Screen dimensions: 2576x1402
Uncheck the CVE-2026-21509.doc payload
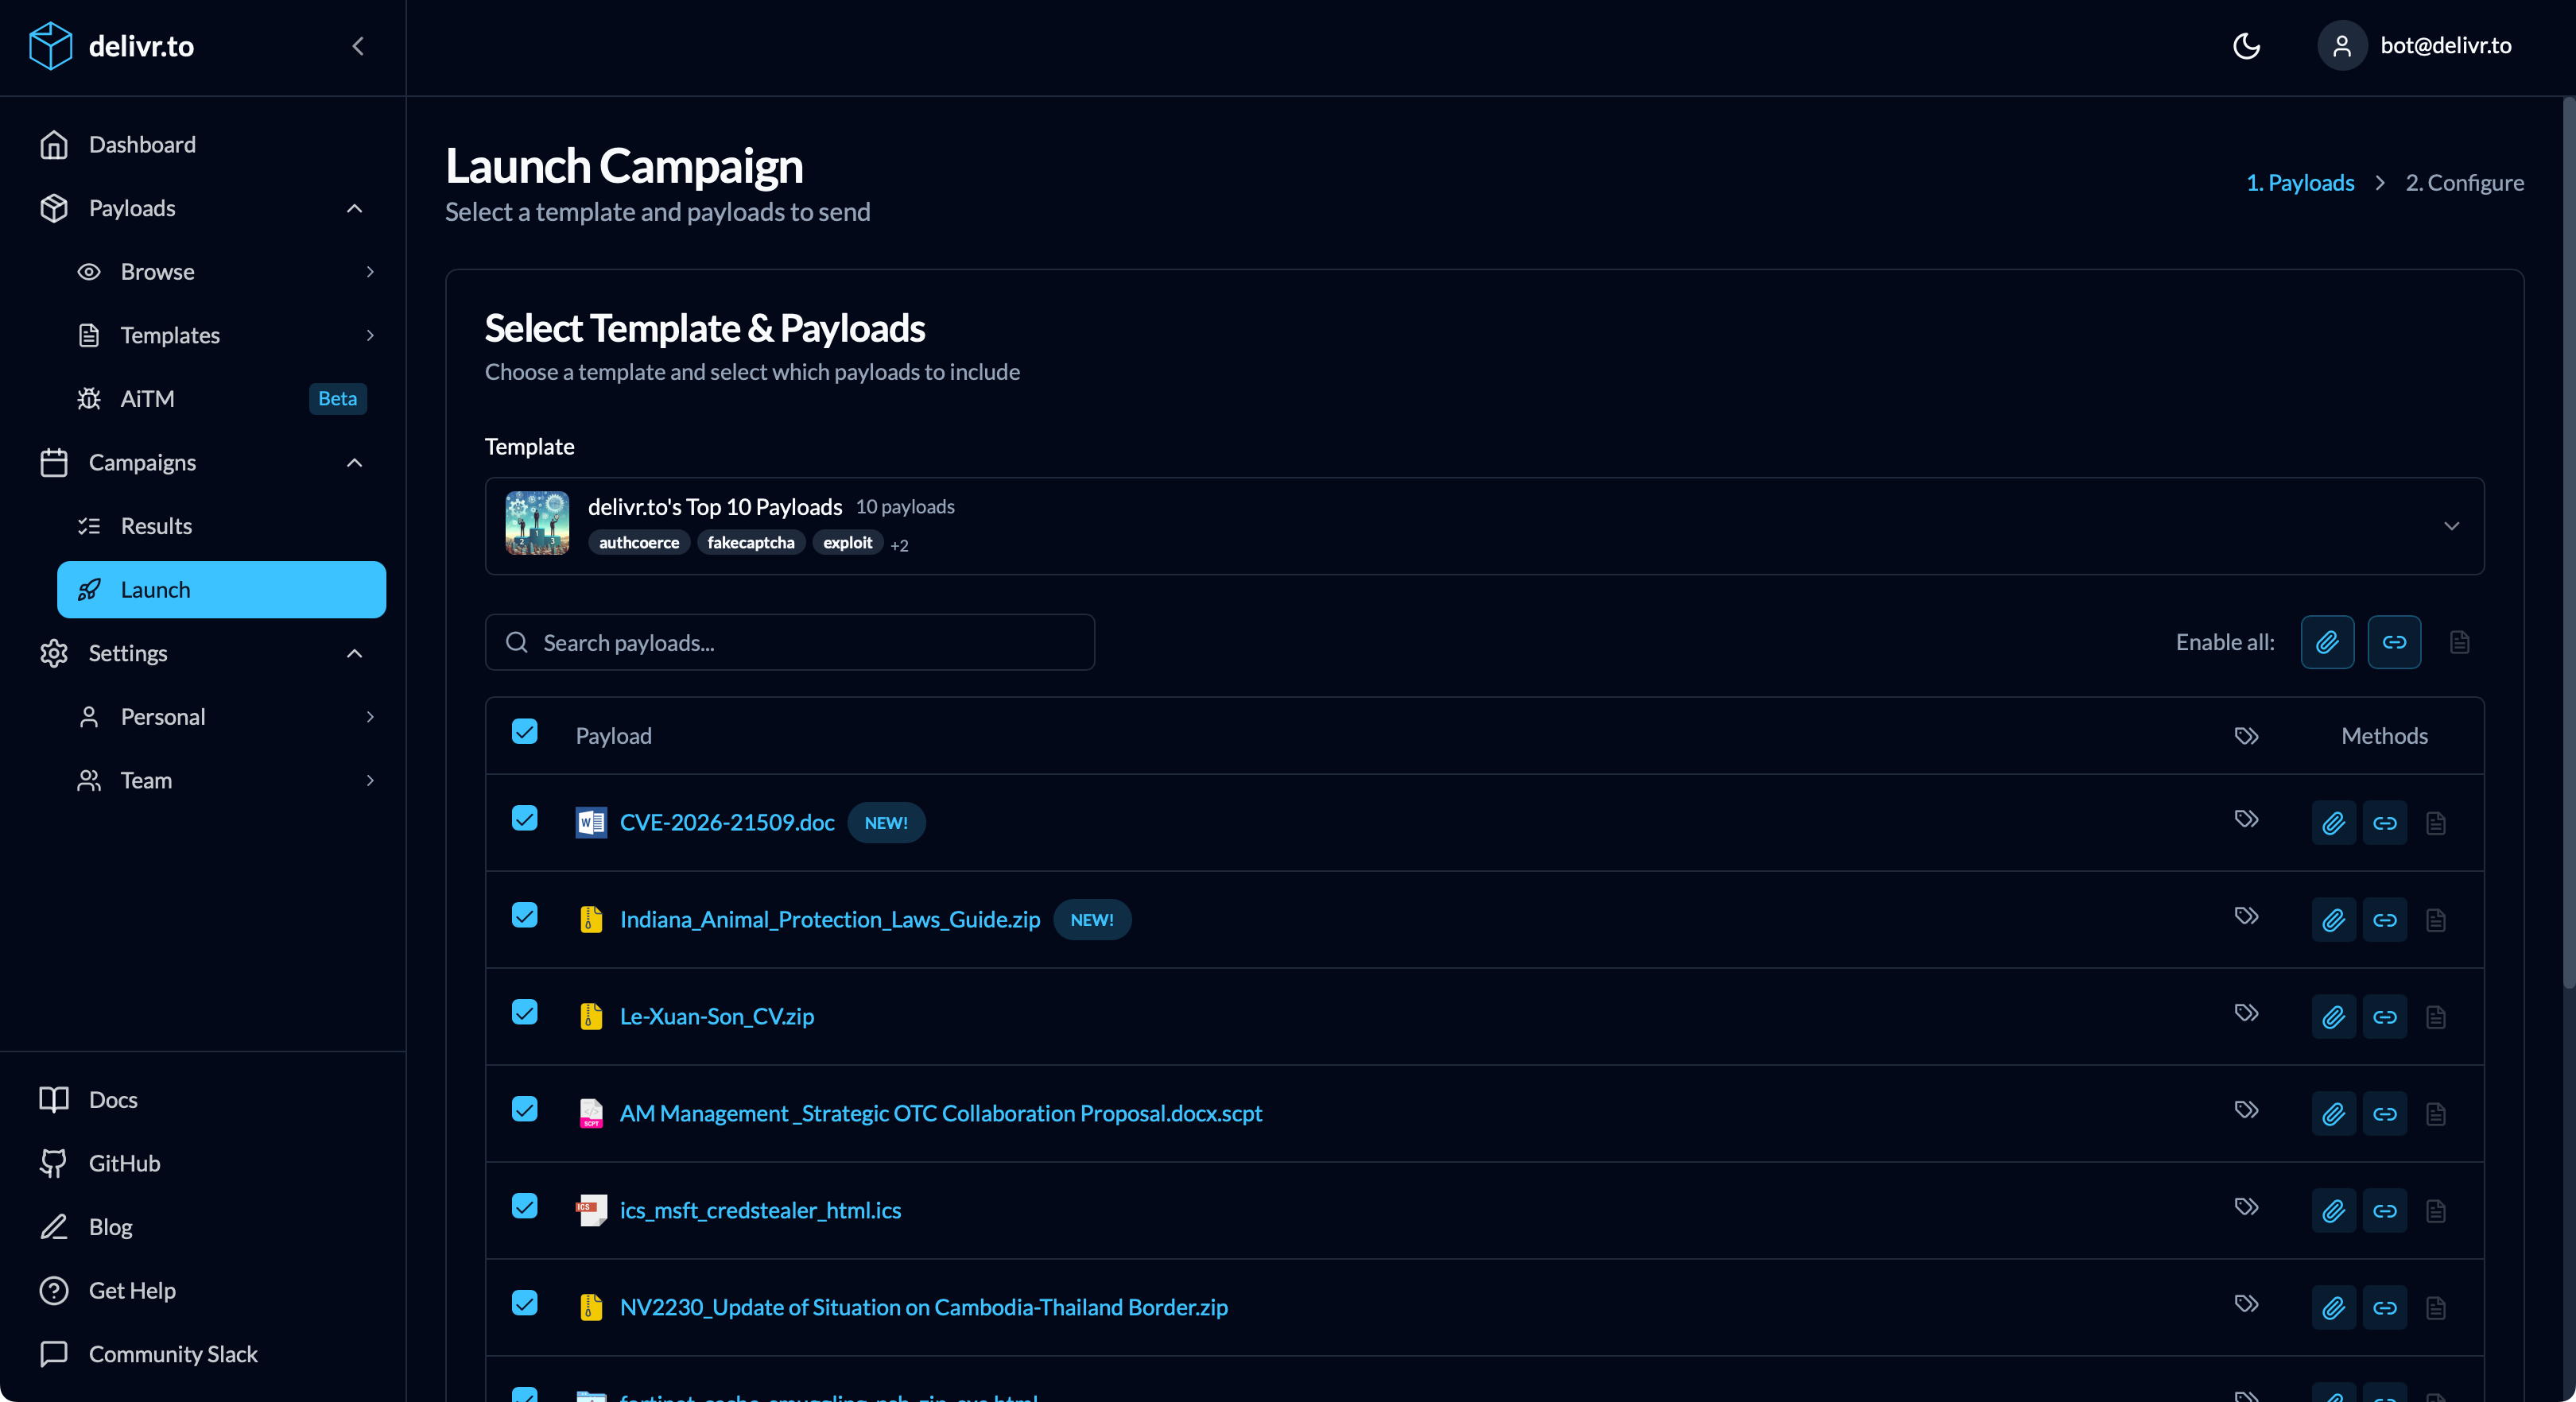tap(525, 818)
